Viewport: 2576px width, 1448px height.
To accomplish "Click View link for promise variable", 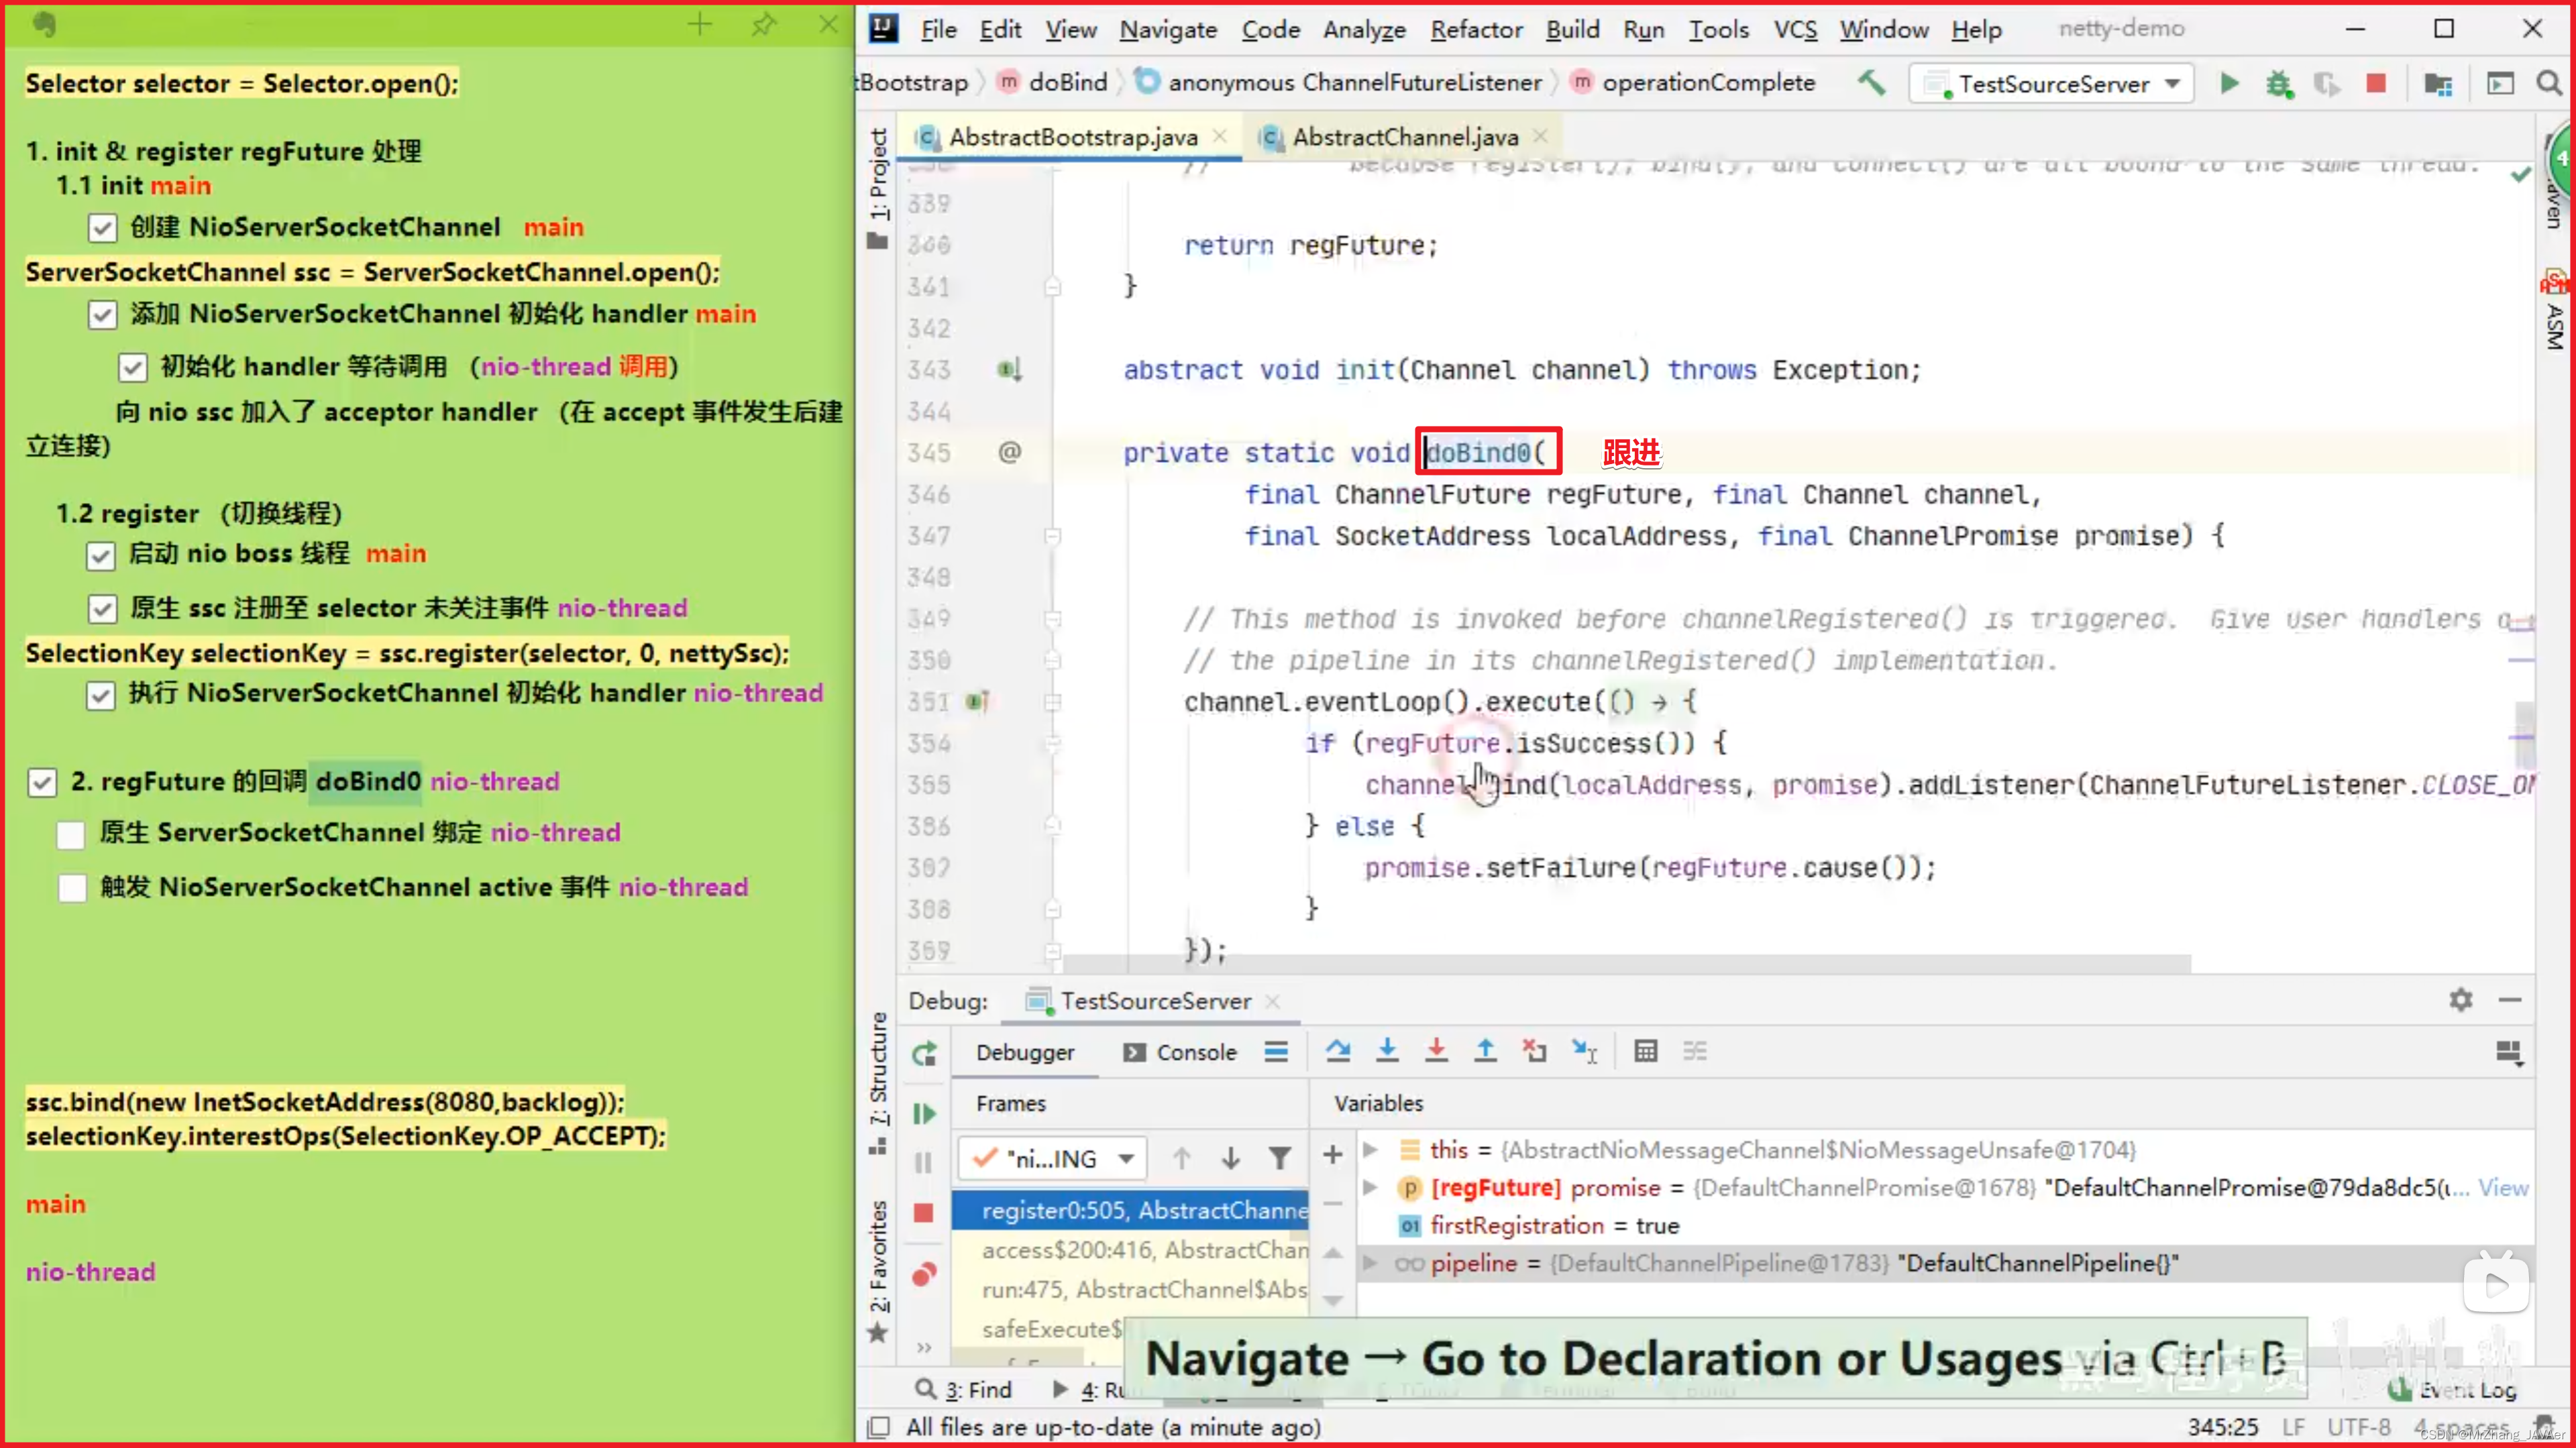I will tap(2503, 1187).
